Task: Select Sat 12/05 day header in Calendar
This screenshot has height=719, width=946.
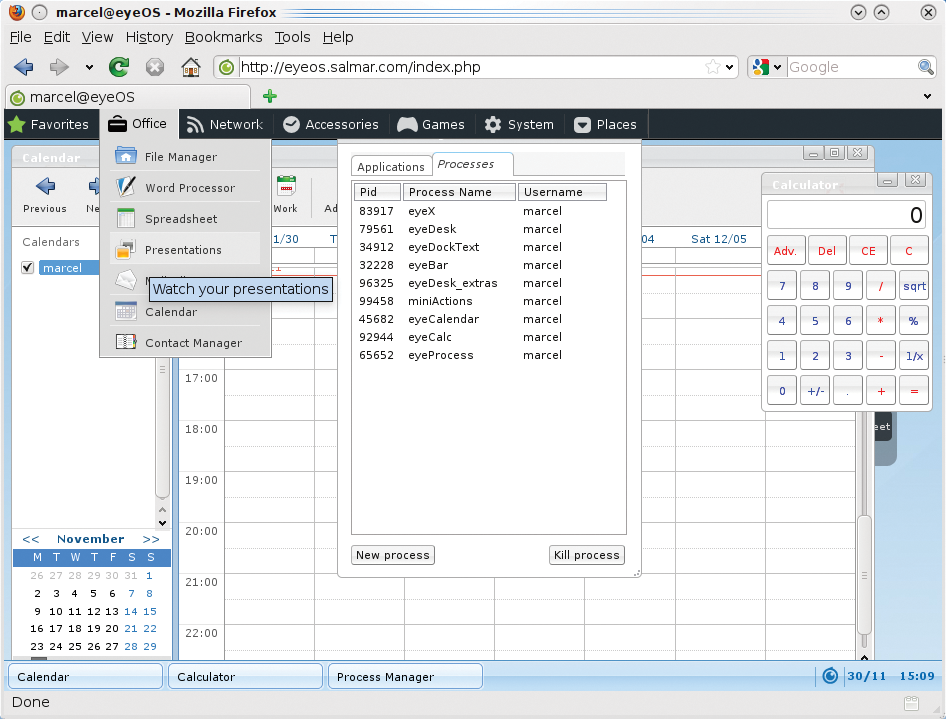Action: pyautogui.click(x=719, y=239)
